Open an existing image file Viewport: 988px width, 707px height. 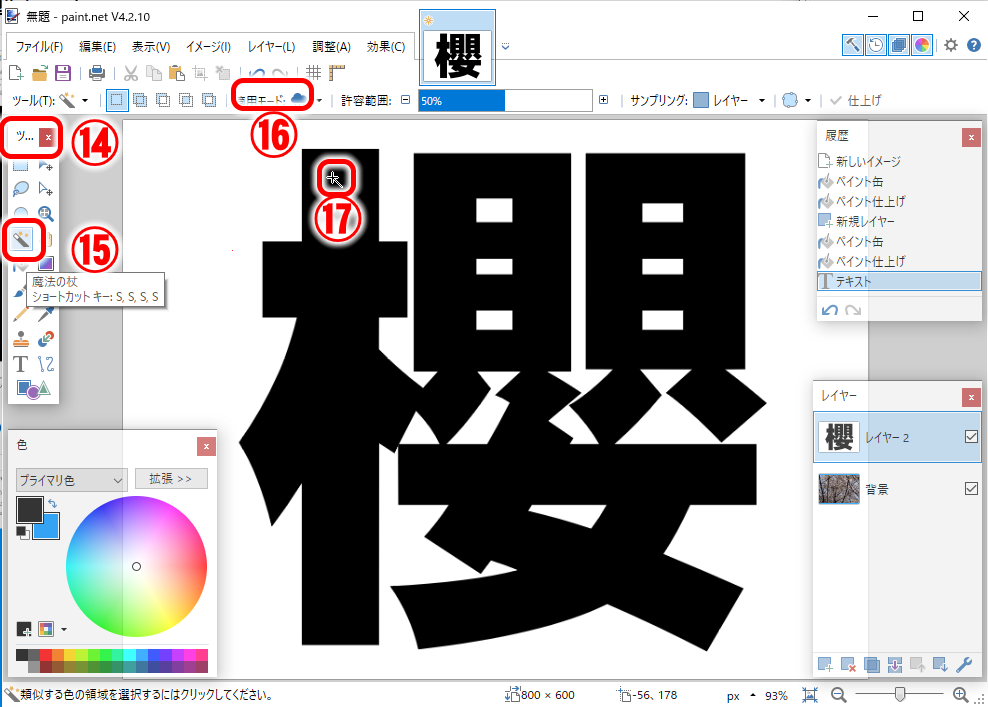pos(40,73)
